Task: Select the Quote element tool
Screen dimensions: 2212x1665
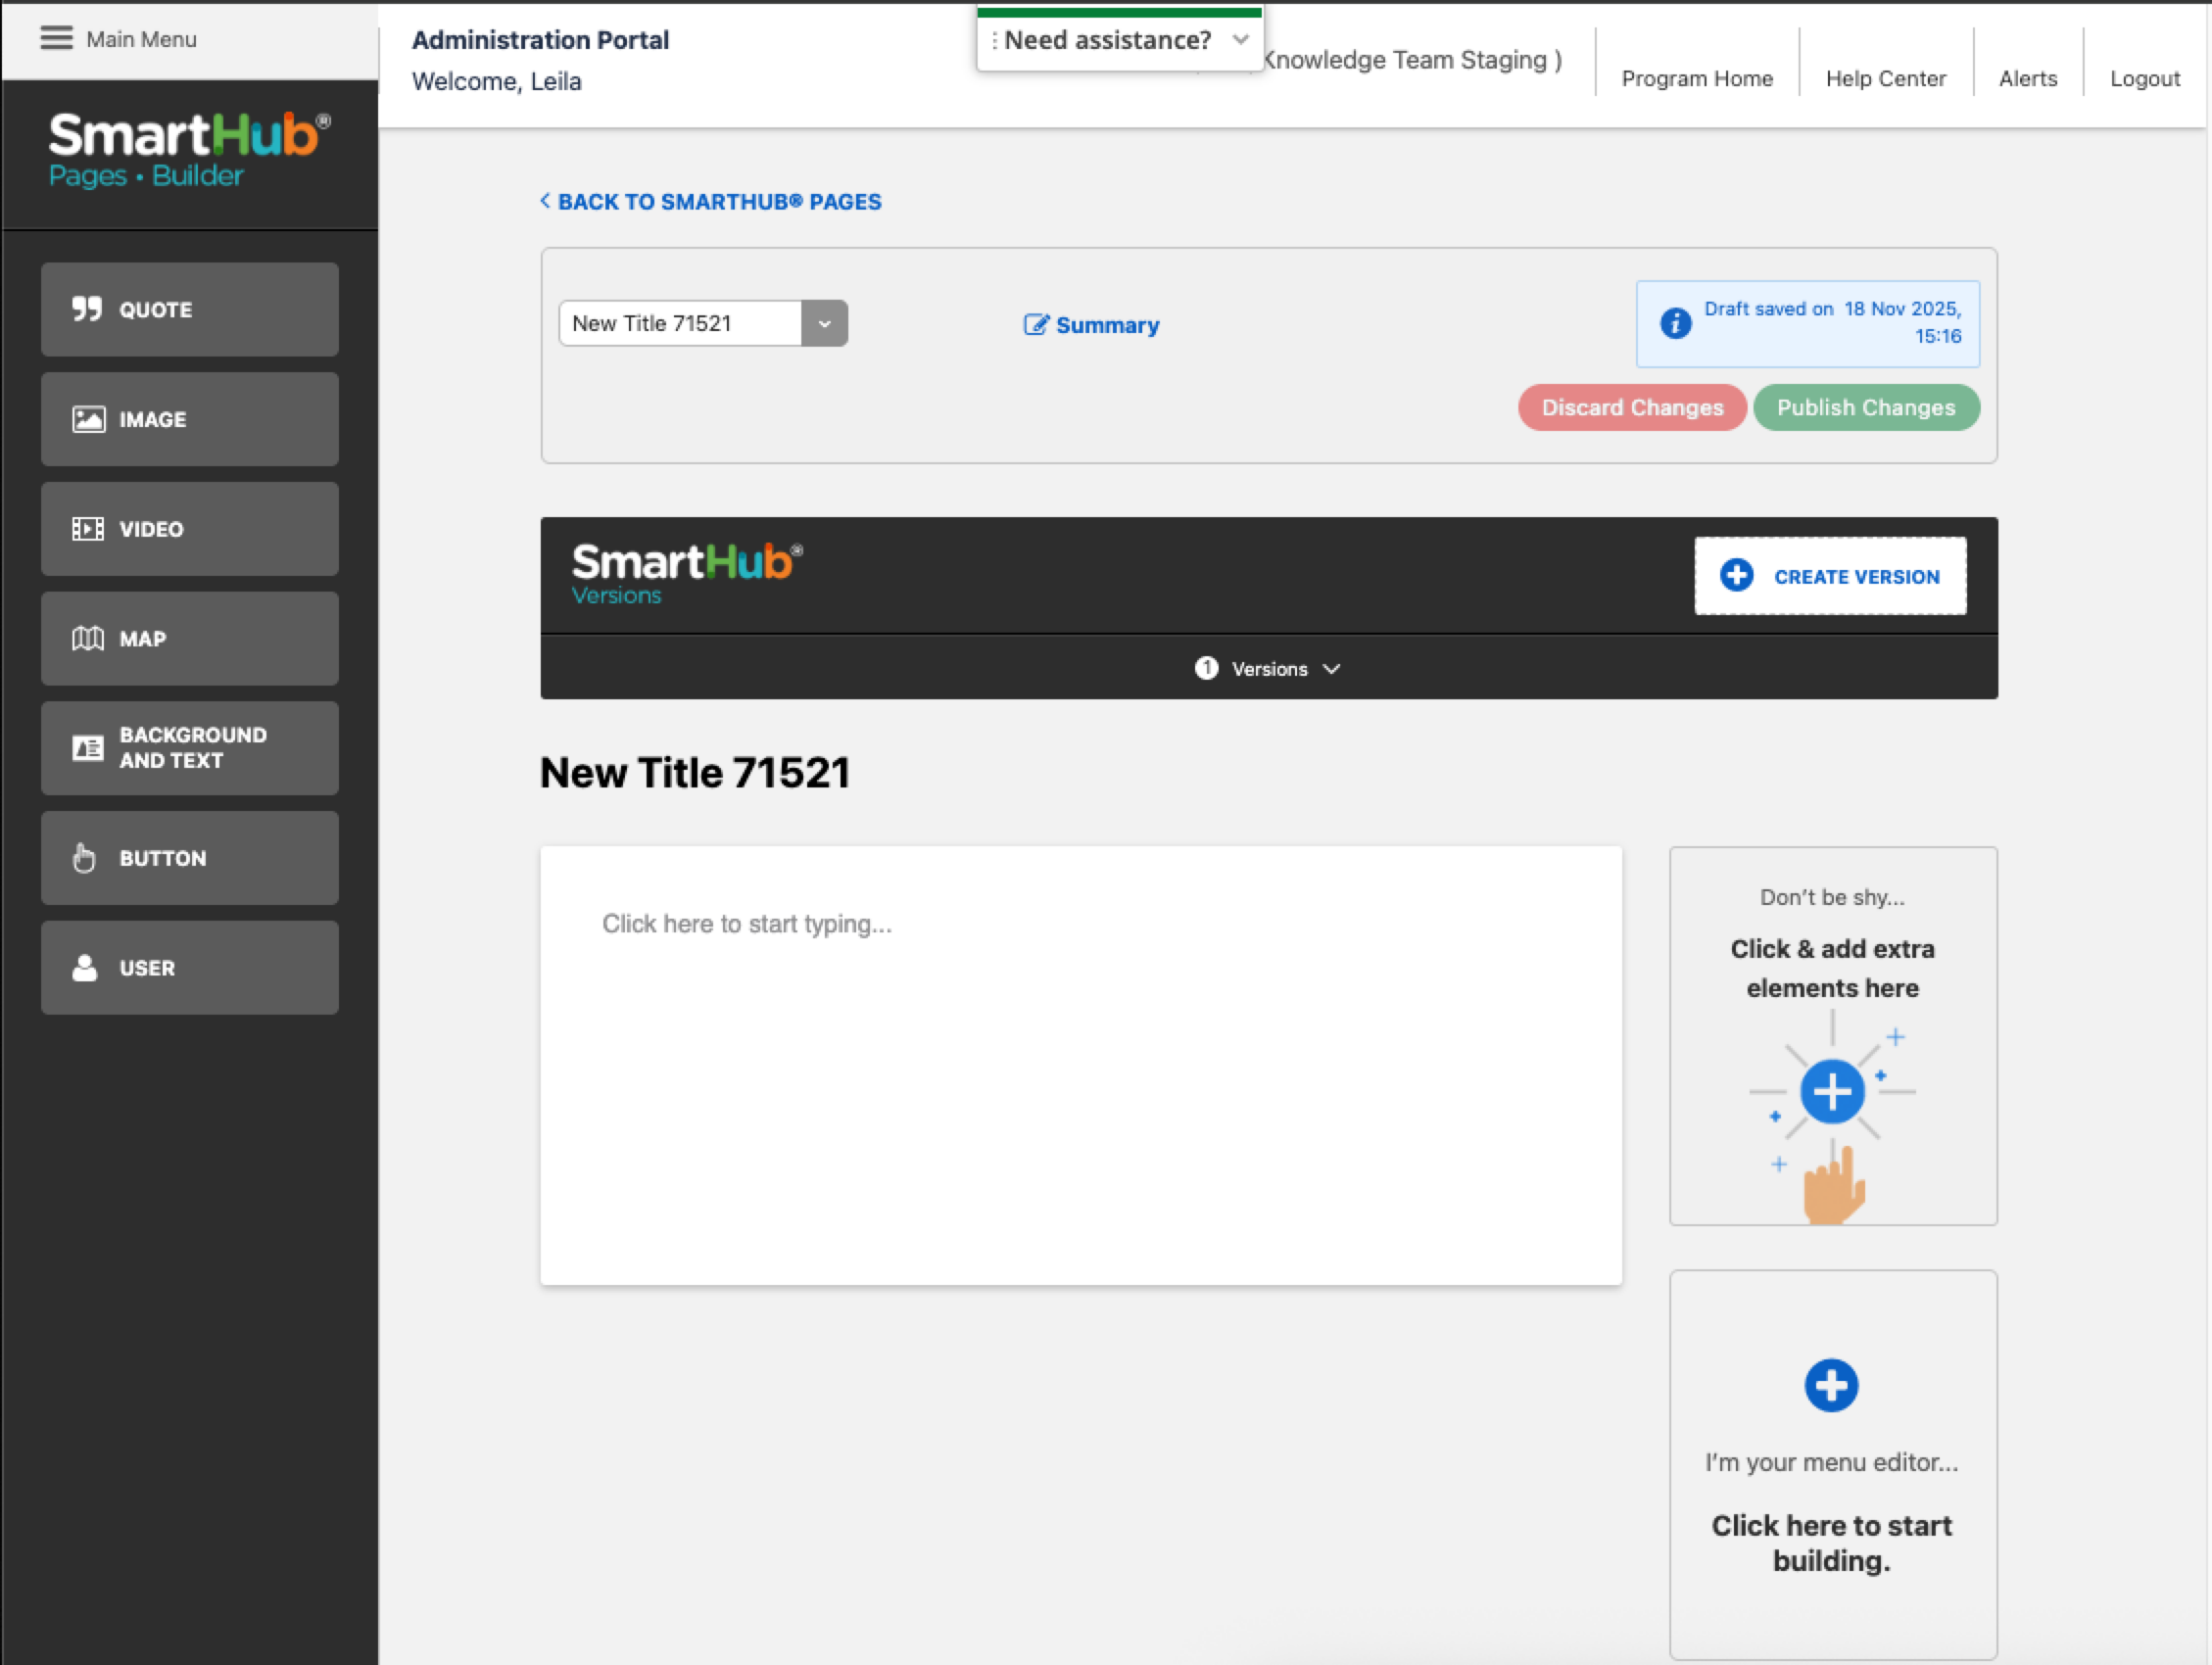Action: click(189, 309)
